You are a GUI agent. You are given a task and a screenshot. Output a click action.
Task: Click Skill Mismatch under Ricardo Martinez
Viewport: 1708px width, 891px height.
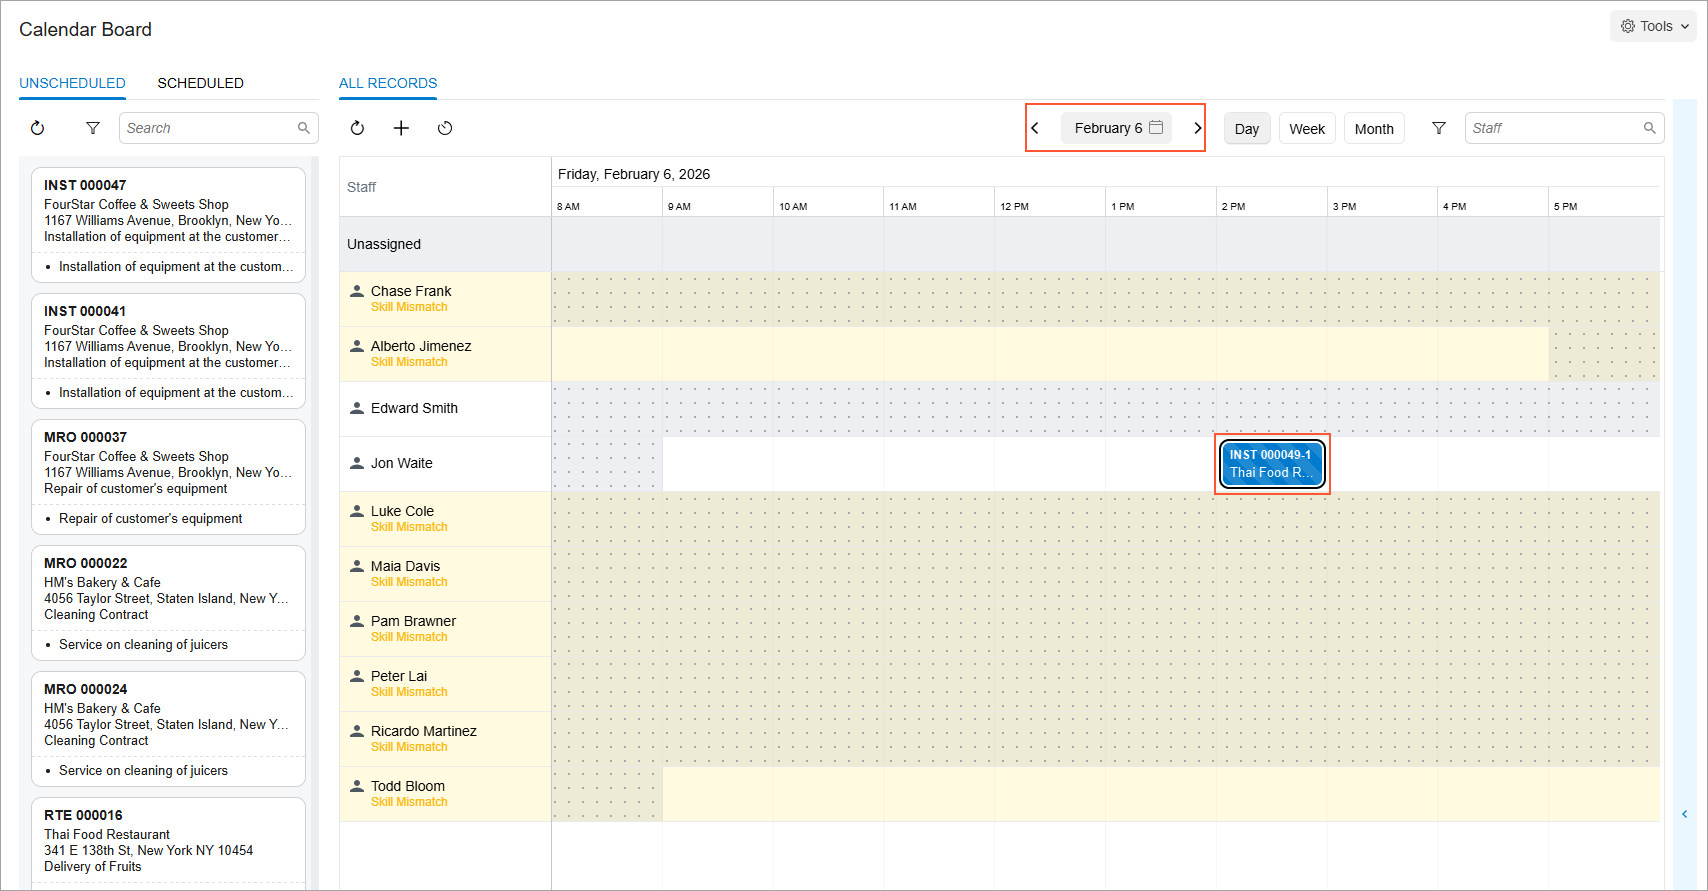click(409, 747)
